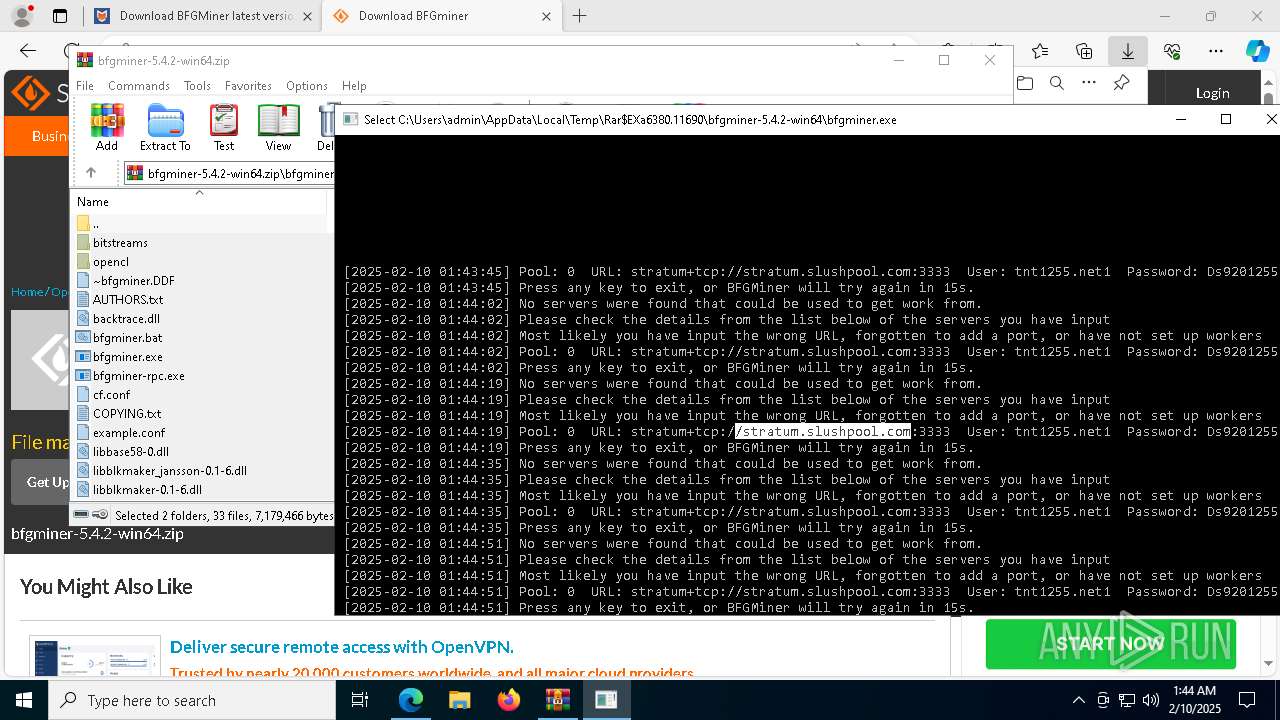Screen dimensions: 1280x720
Task: Open File Explorer from the taskbar
Action: point(459,700)
